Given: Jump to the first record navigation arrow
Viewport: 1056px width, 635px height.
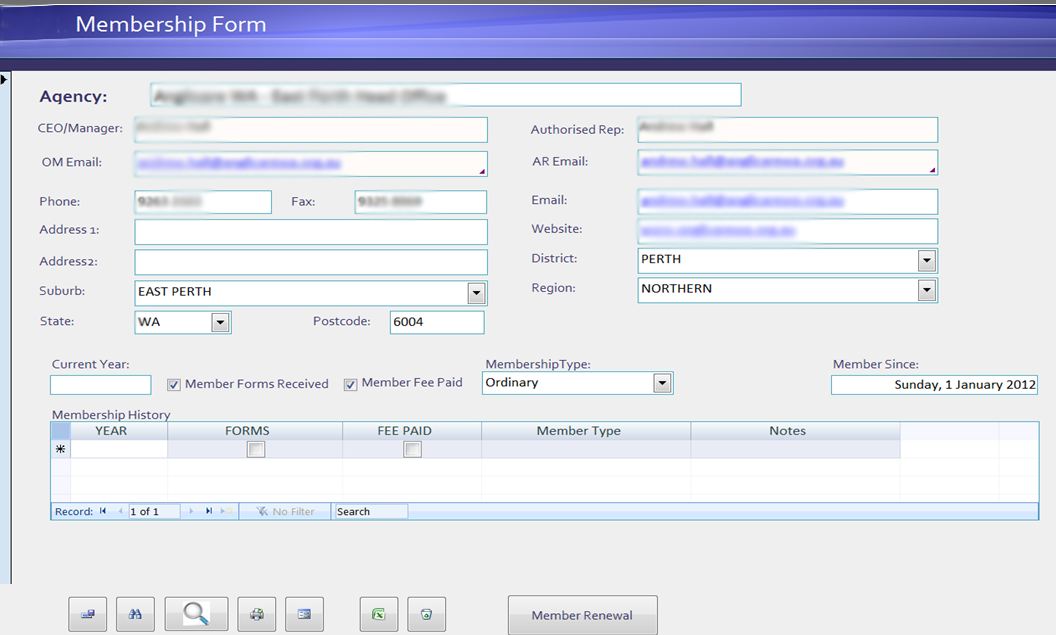Looking at the screenshot, I should click(x=103, y=511).
